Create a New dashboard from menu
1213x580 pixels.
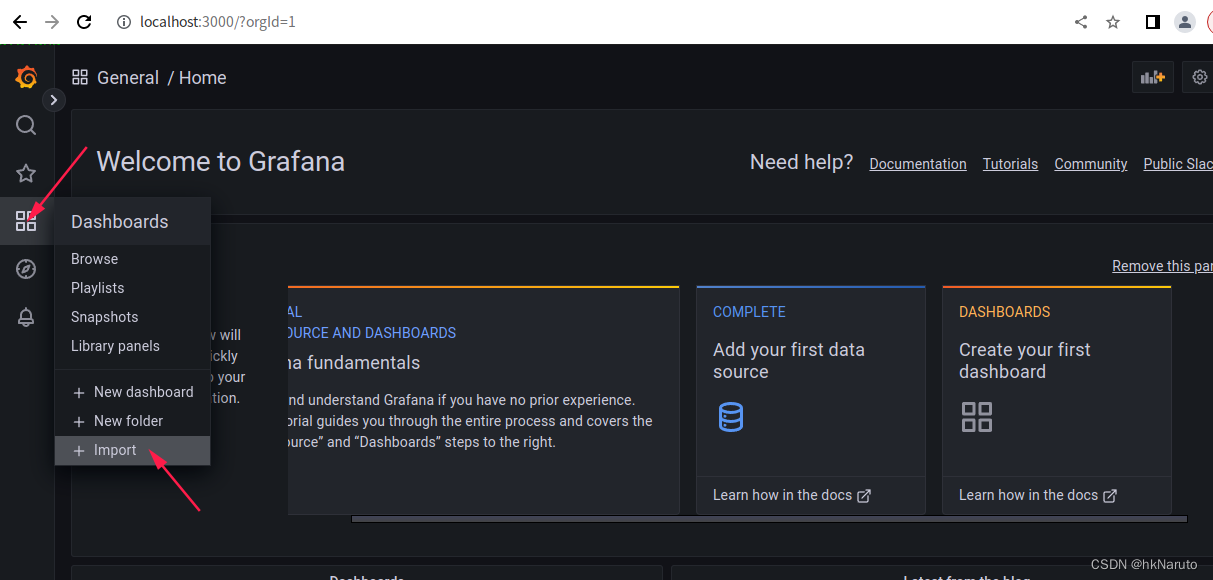pos(143,392)
